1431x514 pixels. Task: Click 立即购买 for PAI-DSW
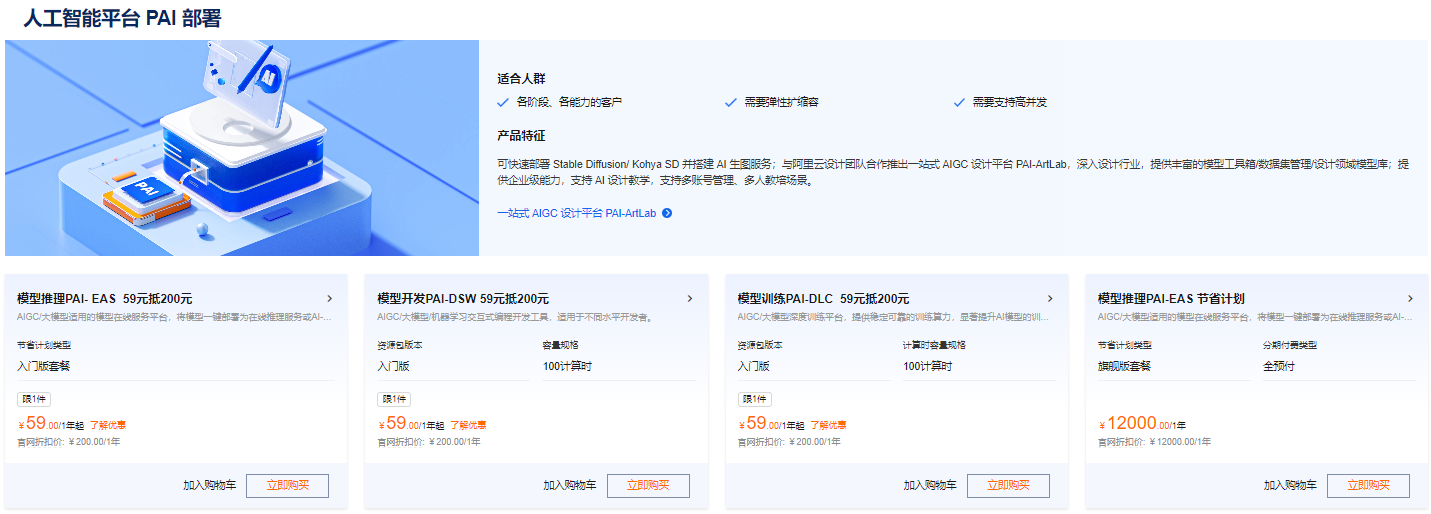pos(648,485)
